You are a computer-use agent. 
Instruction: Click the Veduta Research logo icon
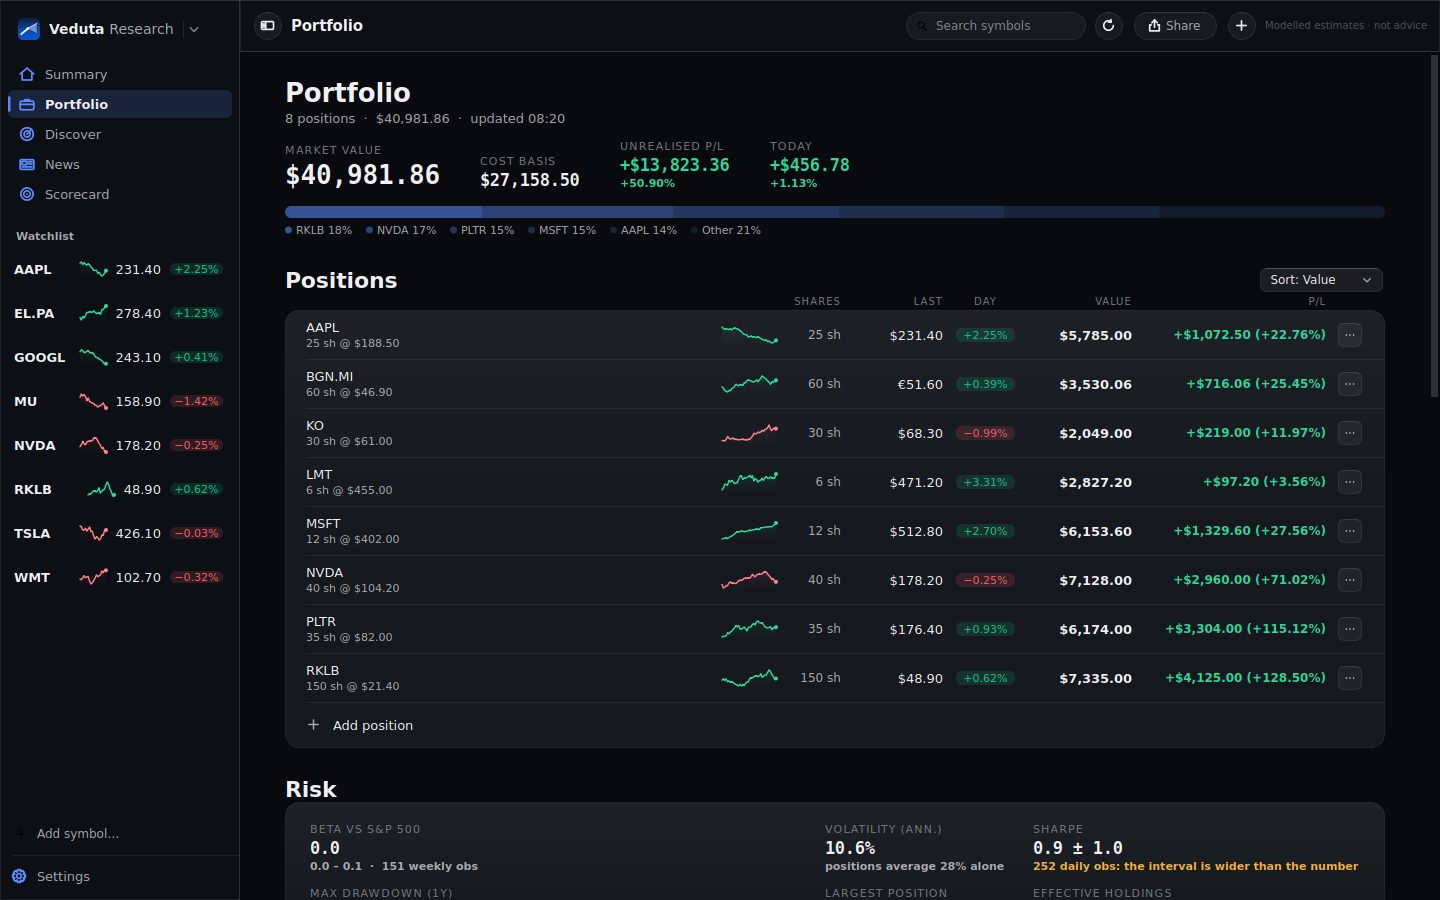pos(29,29)
